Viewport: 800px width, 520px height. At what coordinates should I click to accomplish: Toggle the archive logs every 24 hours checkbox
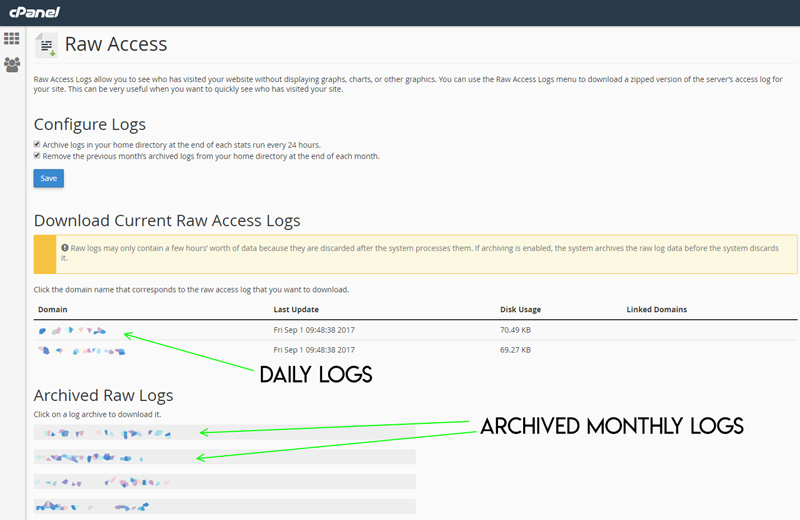(x=37, y=144)
